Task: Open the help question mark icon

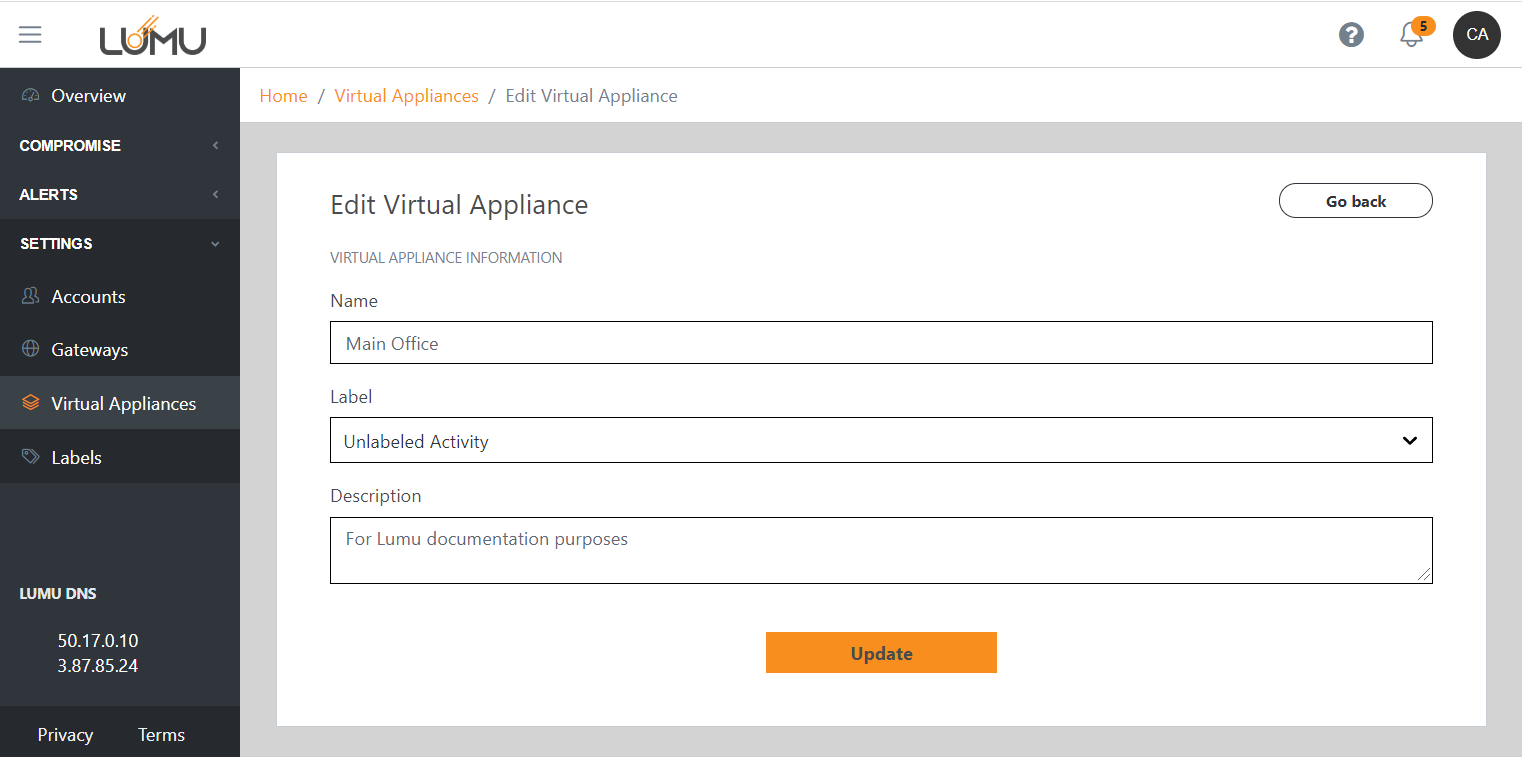Action: 1351,34
